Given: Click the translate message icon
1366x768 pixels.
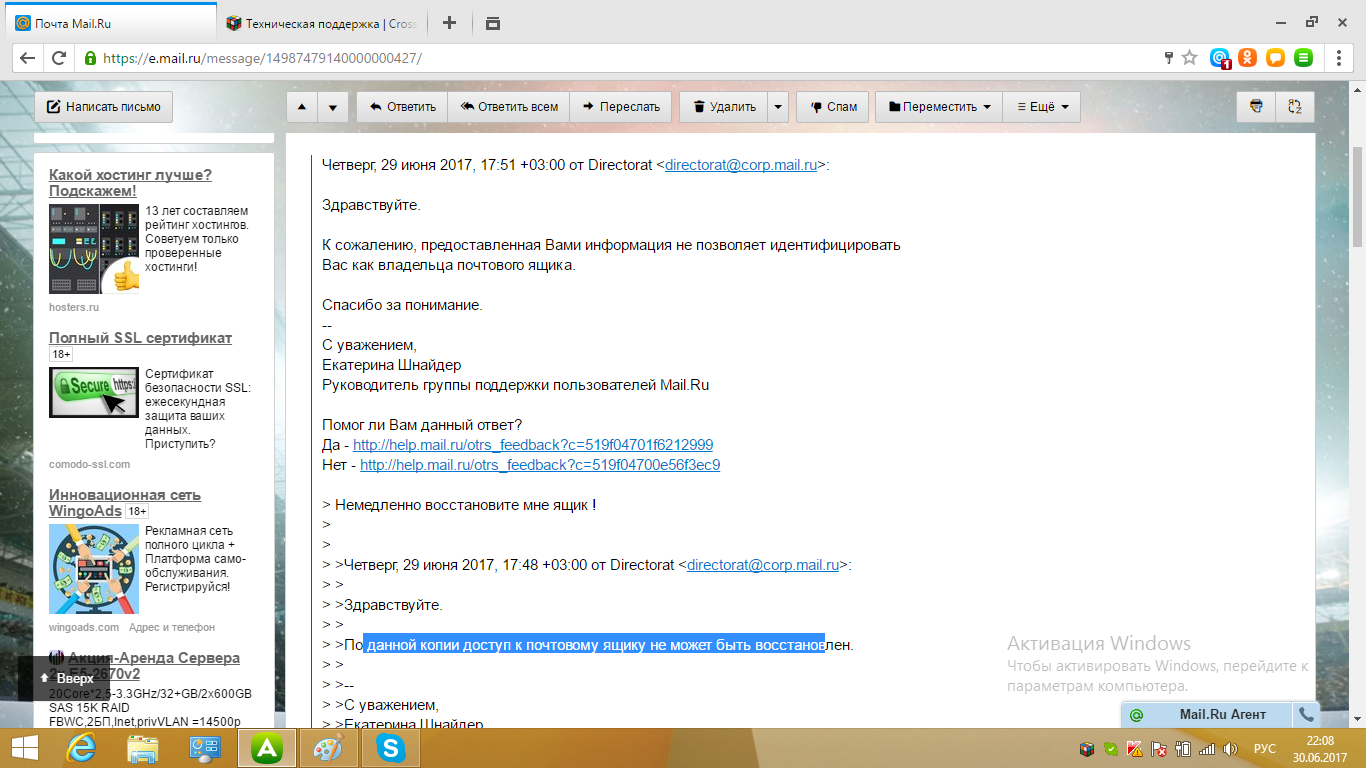Looking at the screenshot, I should click(x=1295, y=106).
